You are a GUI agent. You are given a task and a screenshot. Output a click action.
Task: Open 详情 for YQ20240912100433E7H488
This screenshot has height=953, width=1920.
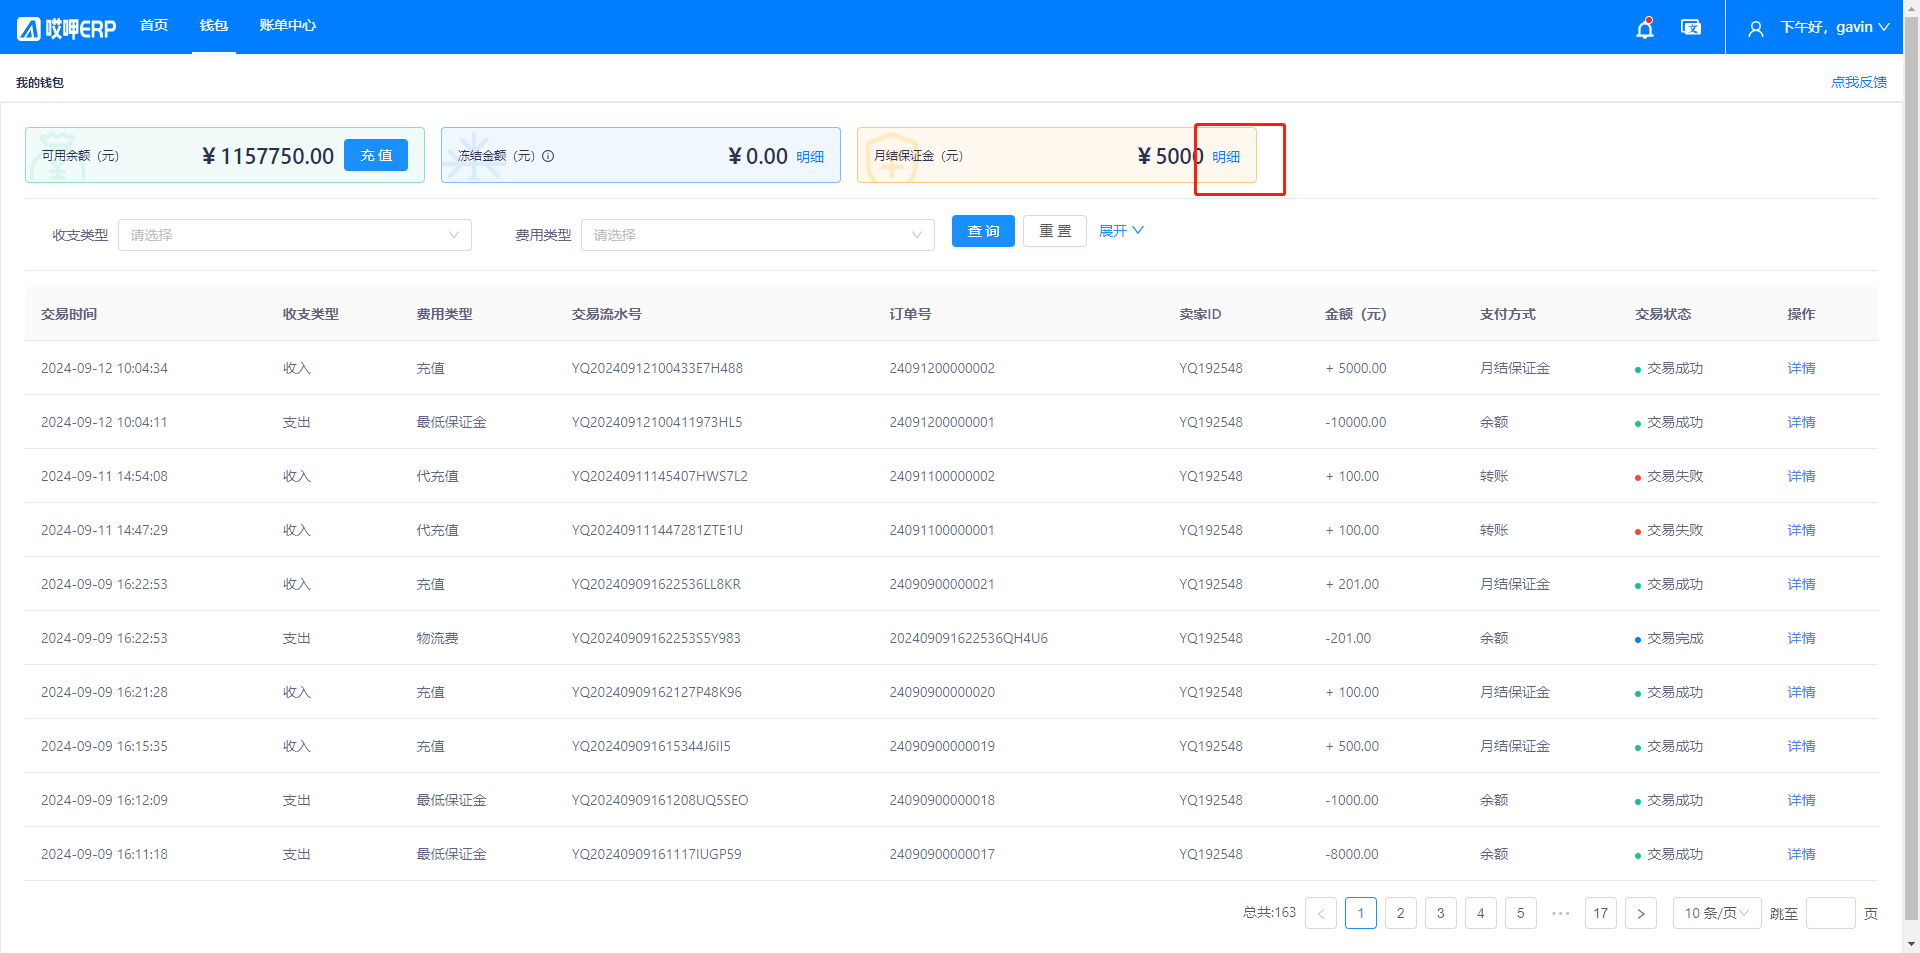click(x=1801, y=368)
